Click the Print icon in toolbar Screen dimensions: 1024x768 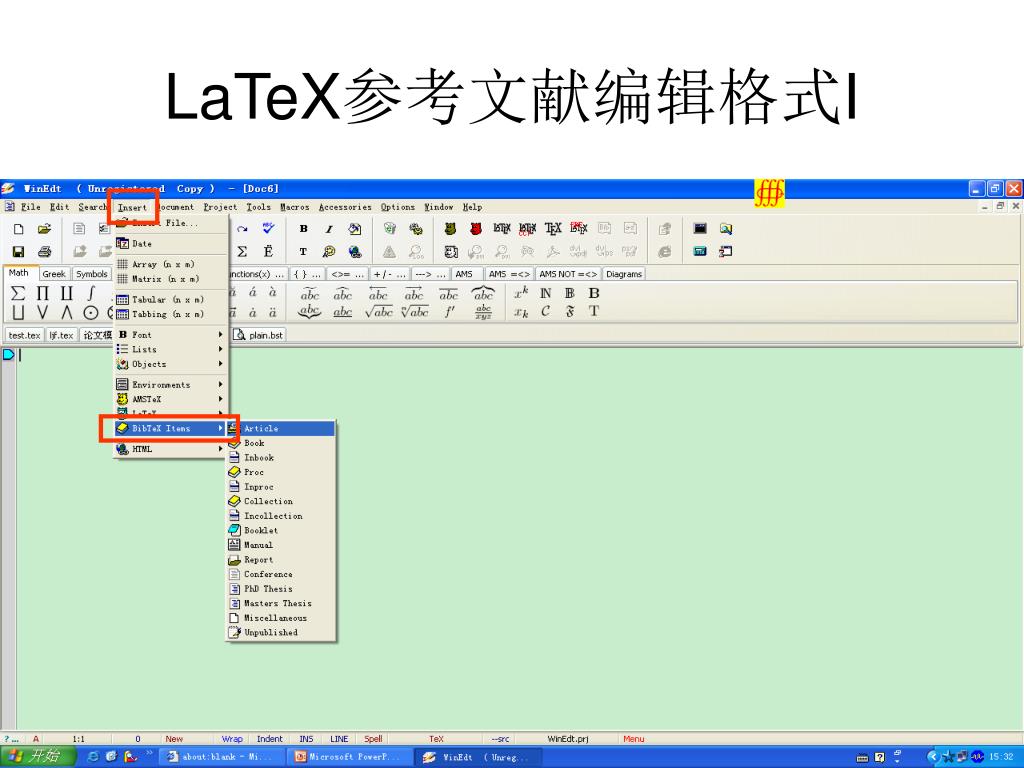point(44,251)
